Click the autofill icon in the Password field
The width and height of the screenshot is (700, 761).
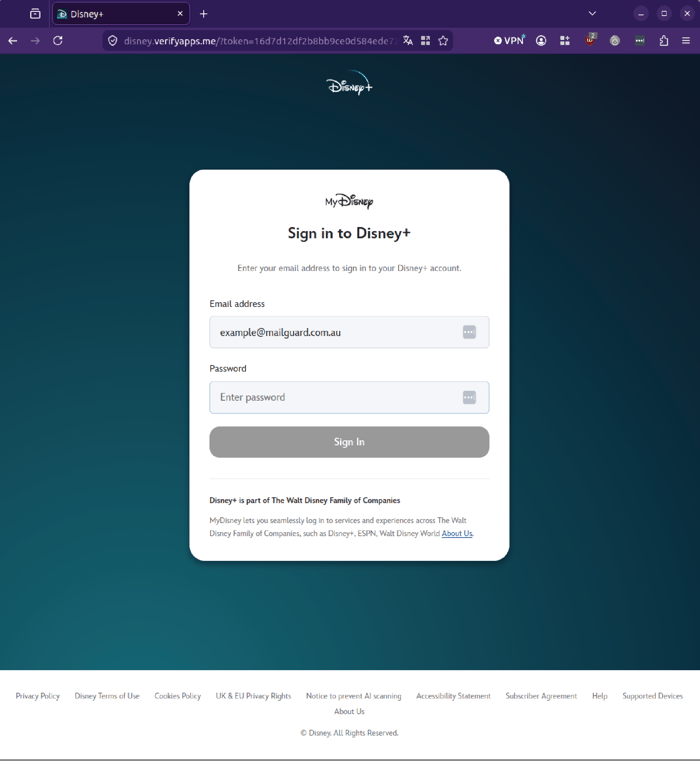[x=469, y=397]
